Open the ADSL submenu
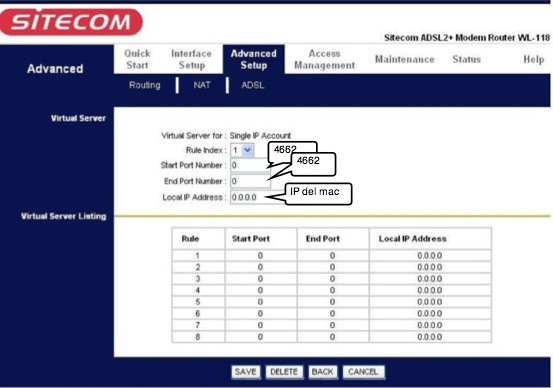Screen dimensions: 553x388 pyautogui.click(x=253, y=85)
